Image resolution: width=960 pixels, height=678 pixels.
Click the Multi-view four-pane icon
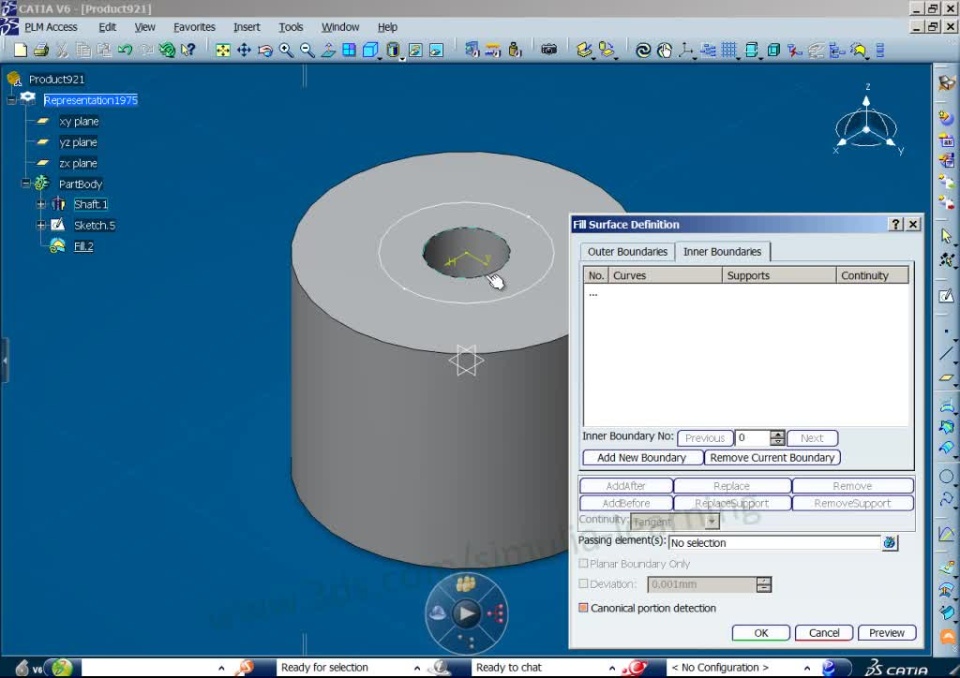coord(349,50)
